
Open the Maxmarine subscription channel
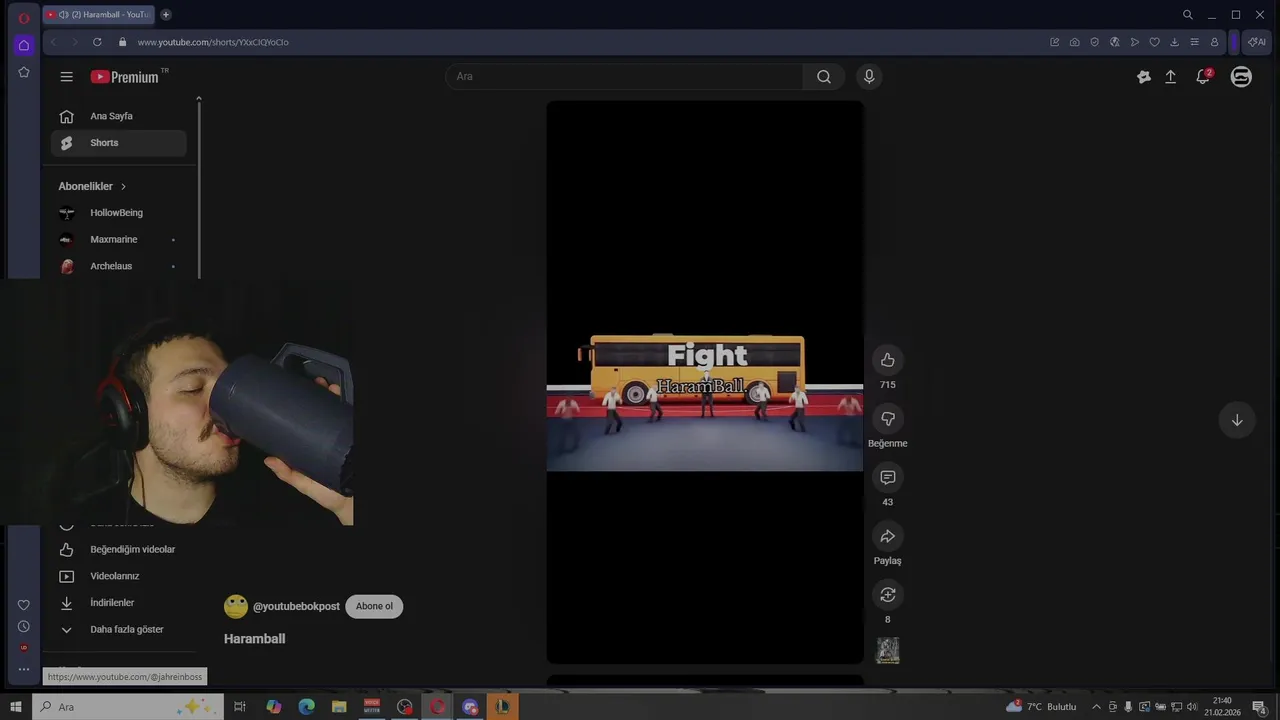[x=119, y=240]
